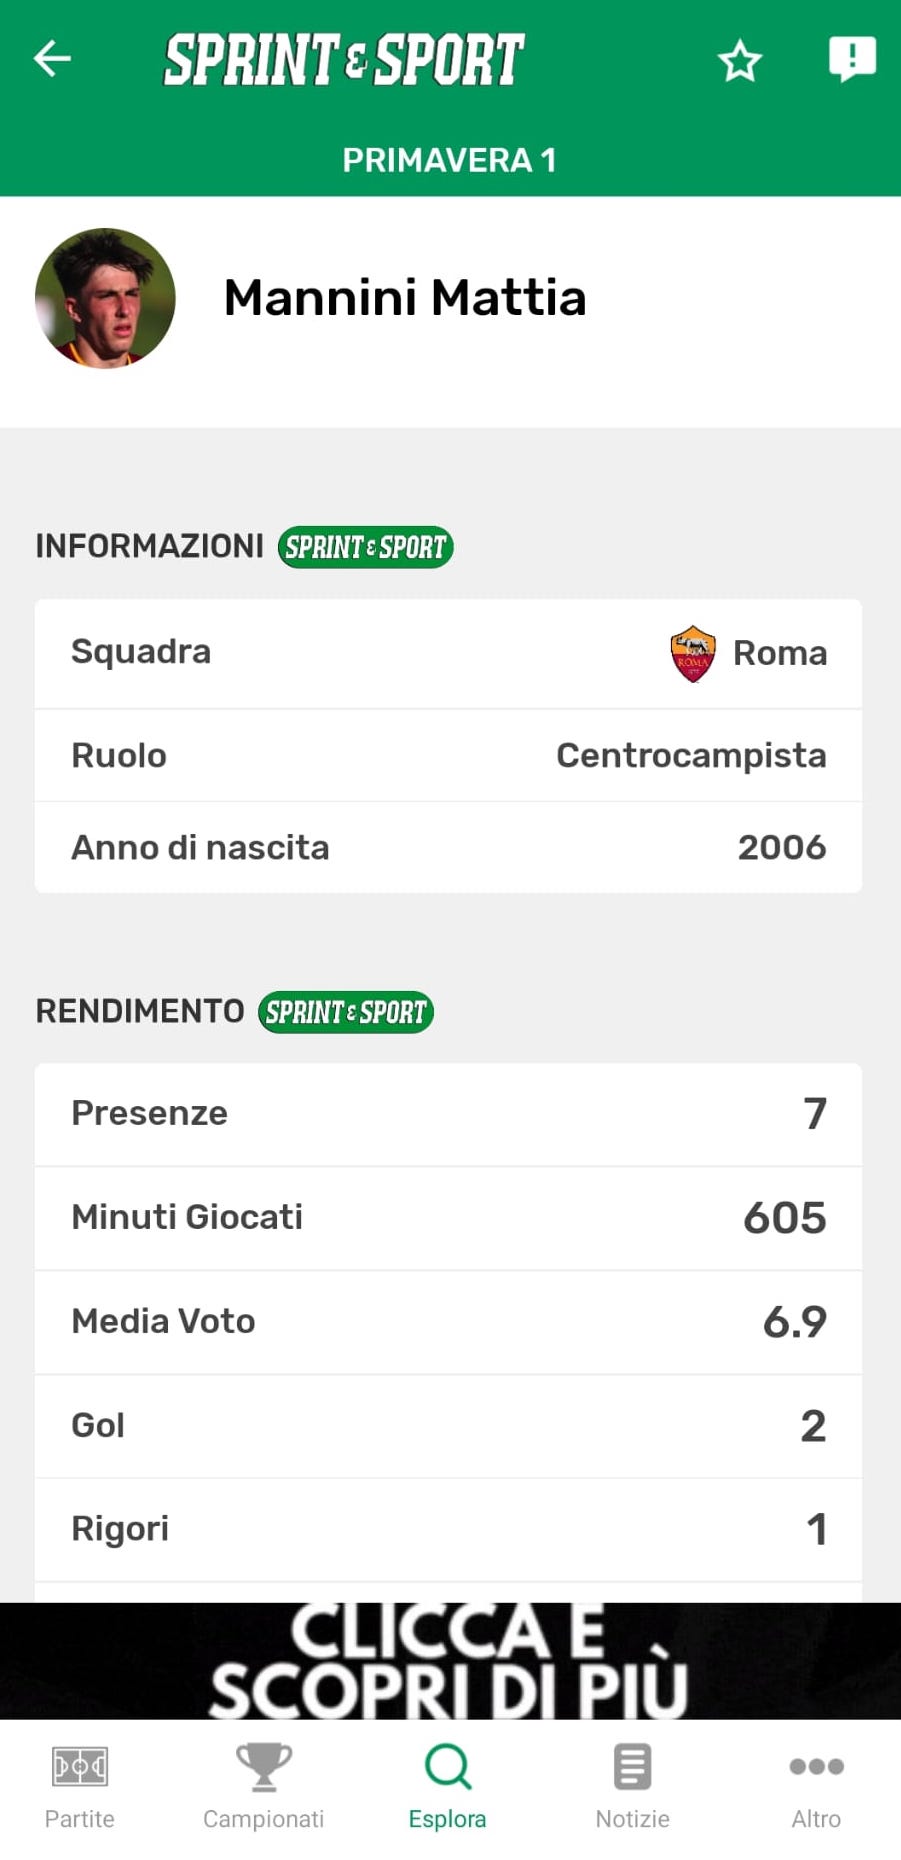Tap the Sprint & Sport badge beside Informazioni
This screenshot has height=1860, width=901.
click(365, 547)
